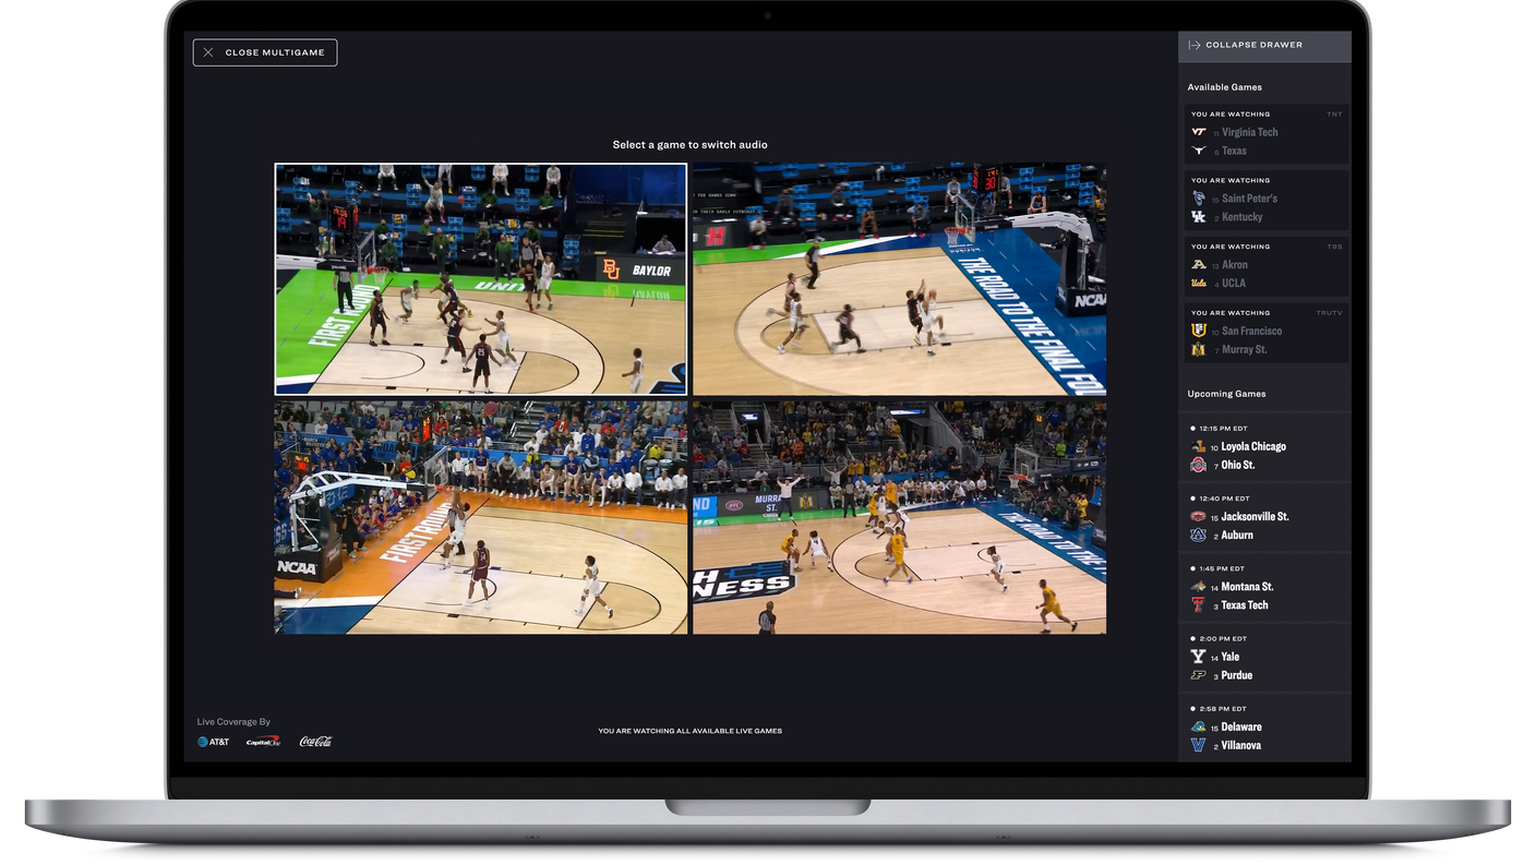Click the 12:40 PM EDT game time
Viewport: 1536px width, 864px height.
click(x=1224, y=498)
